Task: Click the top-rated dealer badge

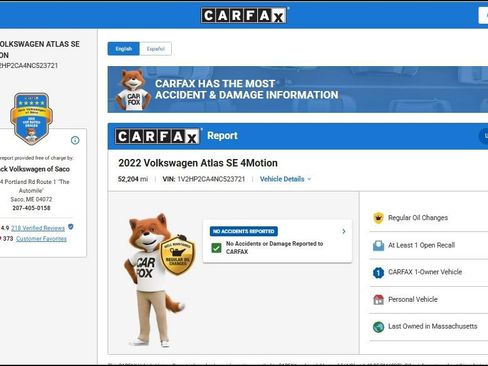Action: (x=31, y=119)
